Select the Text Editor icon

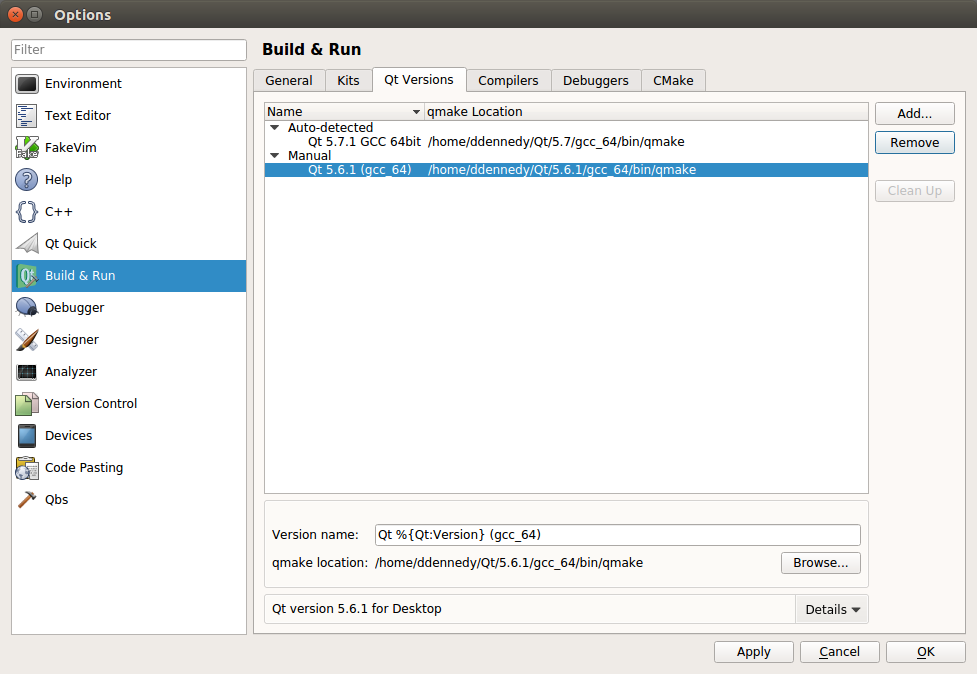tap(27, 116)
